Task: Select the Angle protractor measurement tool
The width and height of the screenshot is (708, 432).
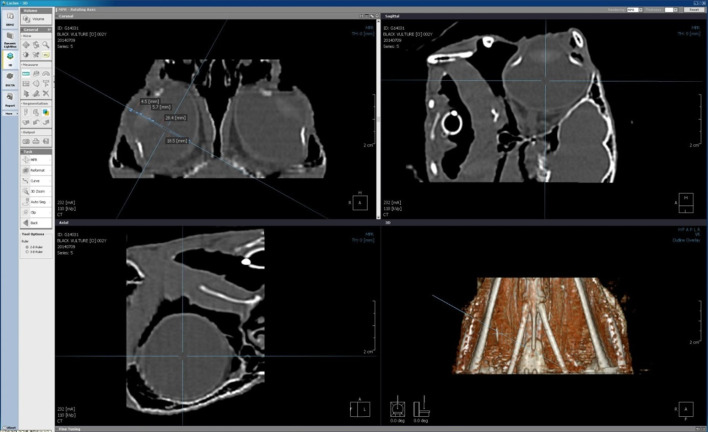Action: (x=46, y=74)
